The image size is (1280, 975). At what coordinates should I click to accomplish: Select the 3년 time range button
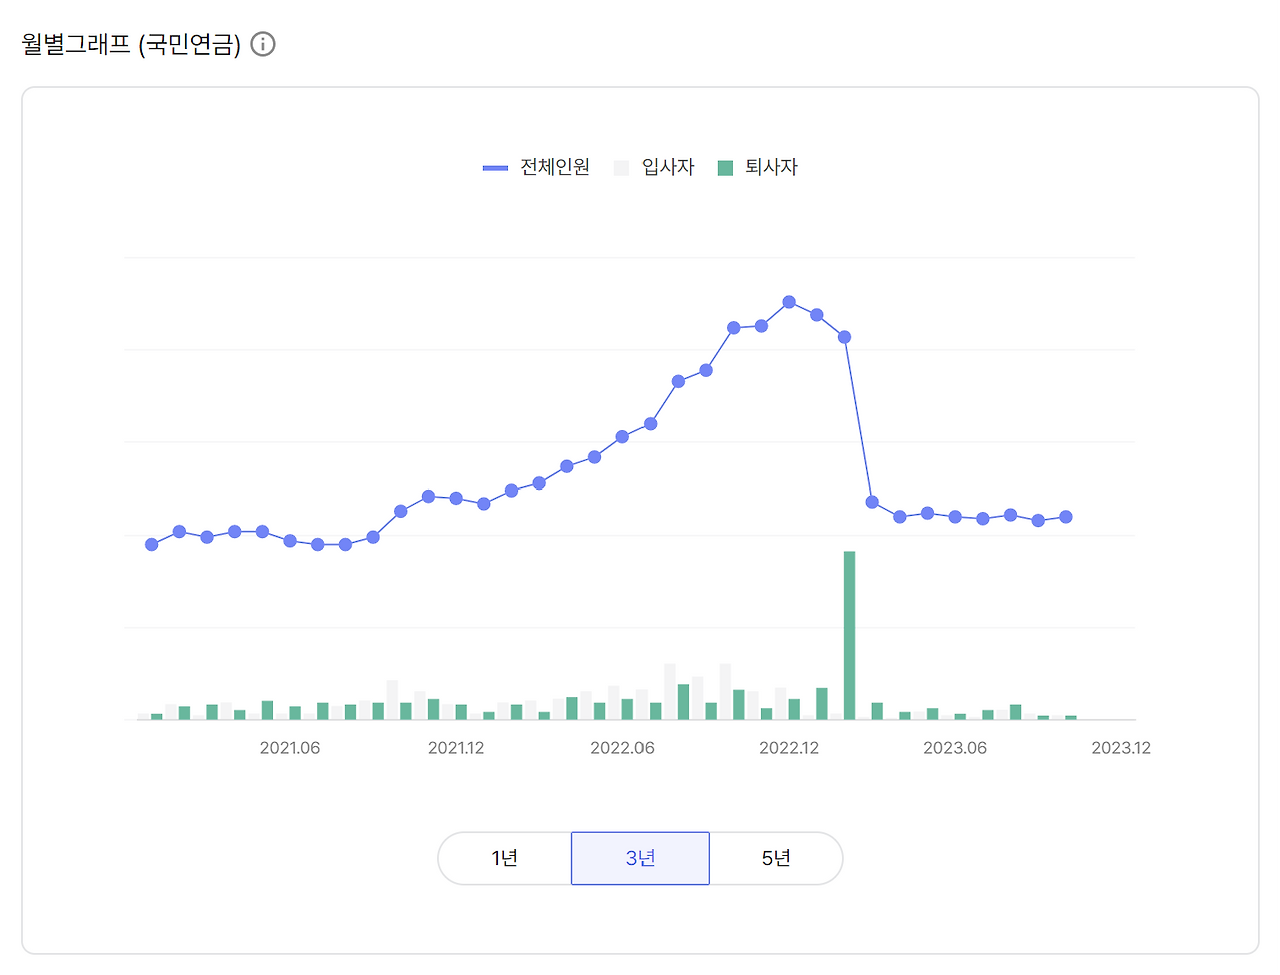click(x=640, y=857)
